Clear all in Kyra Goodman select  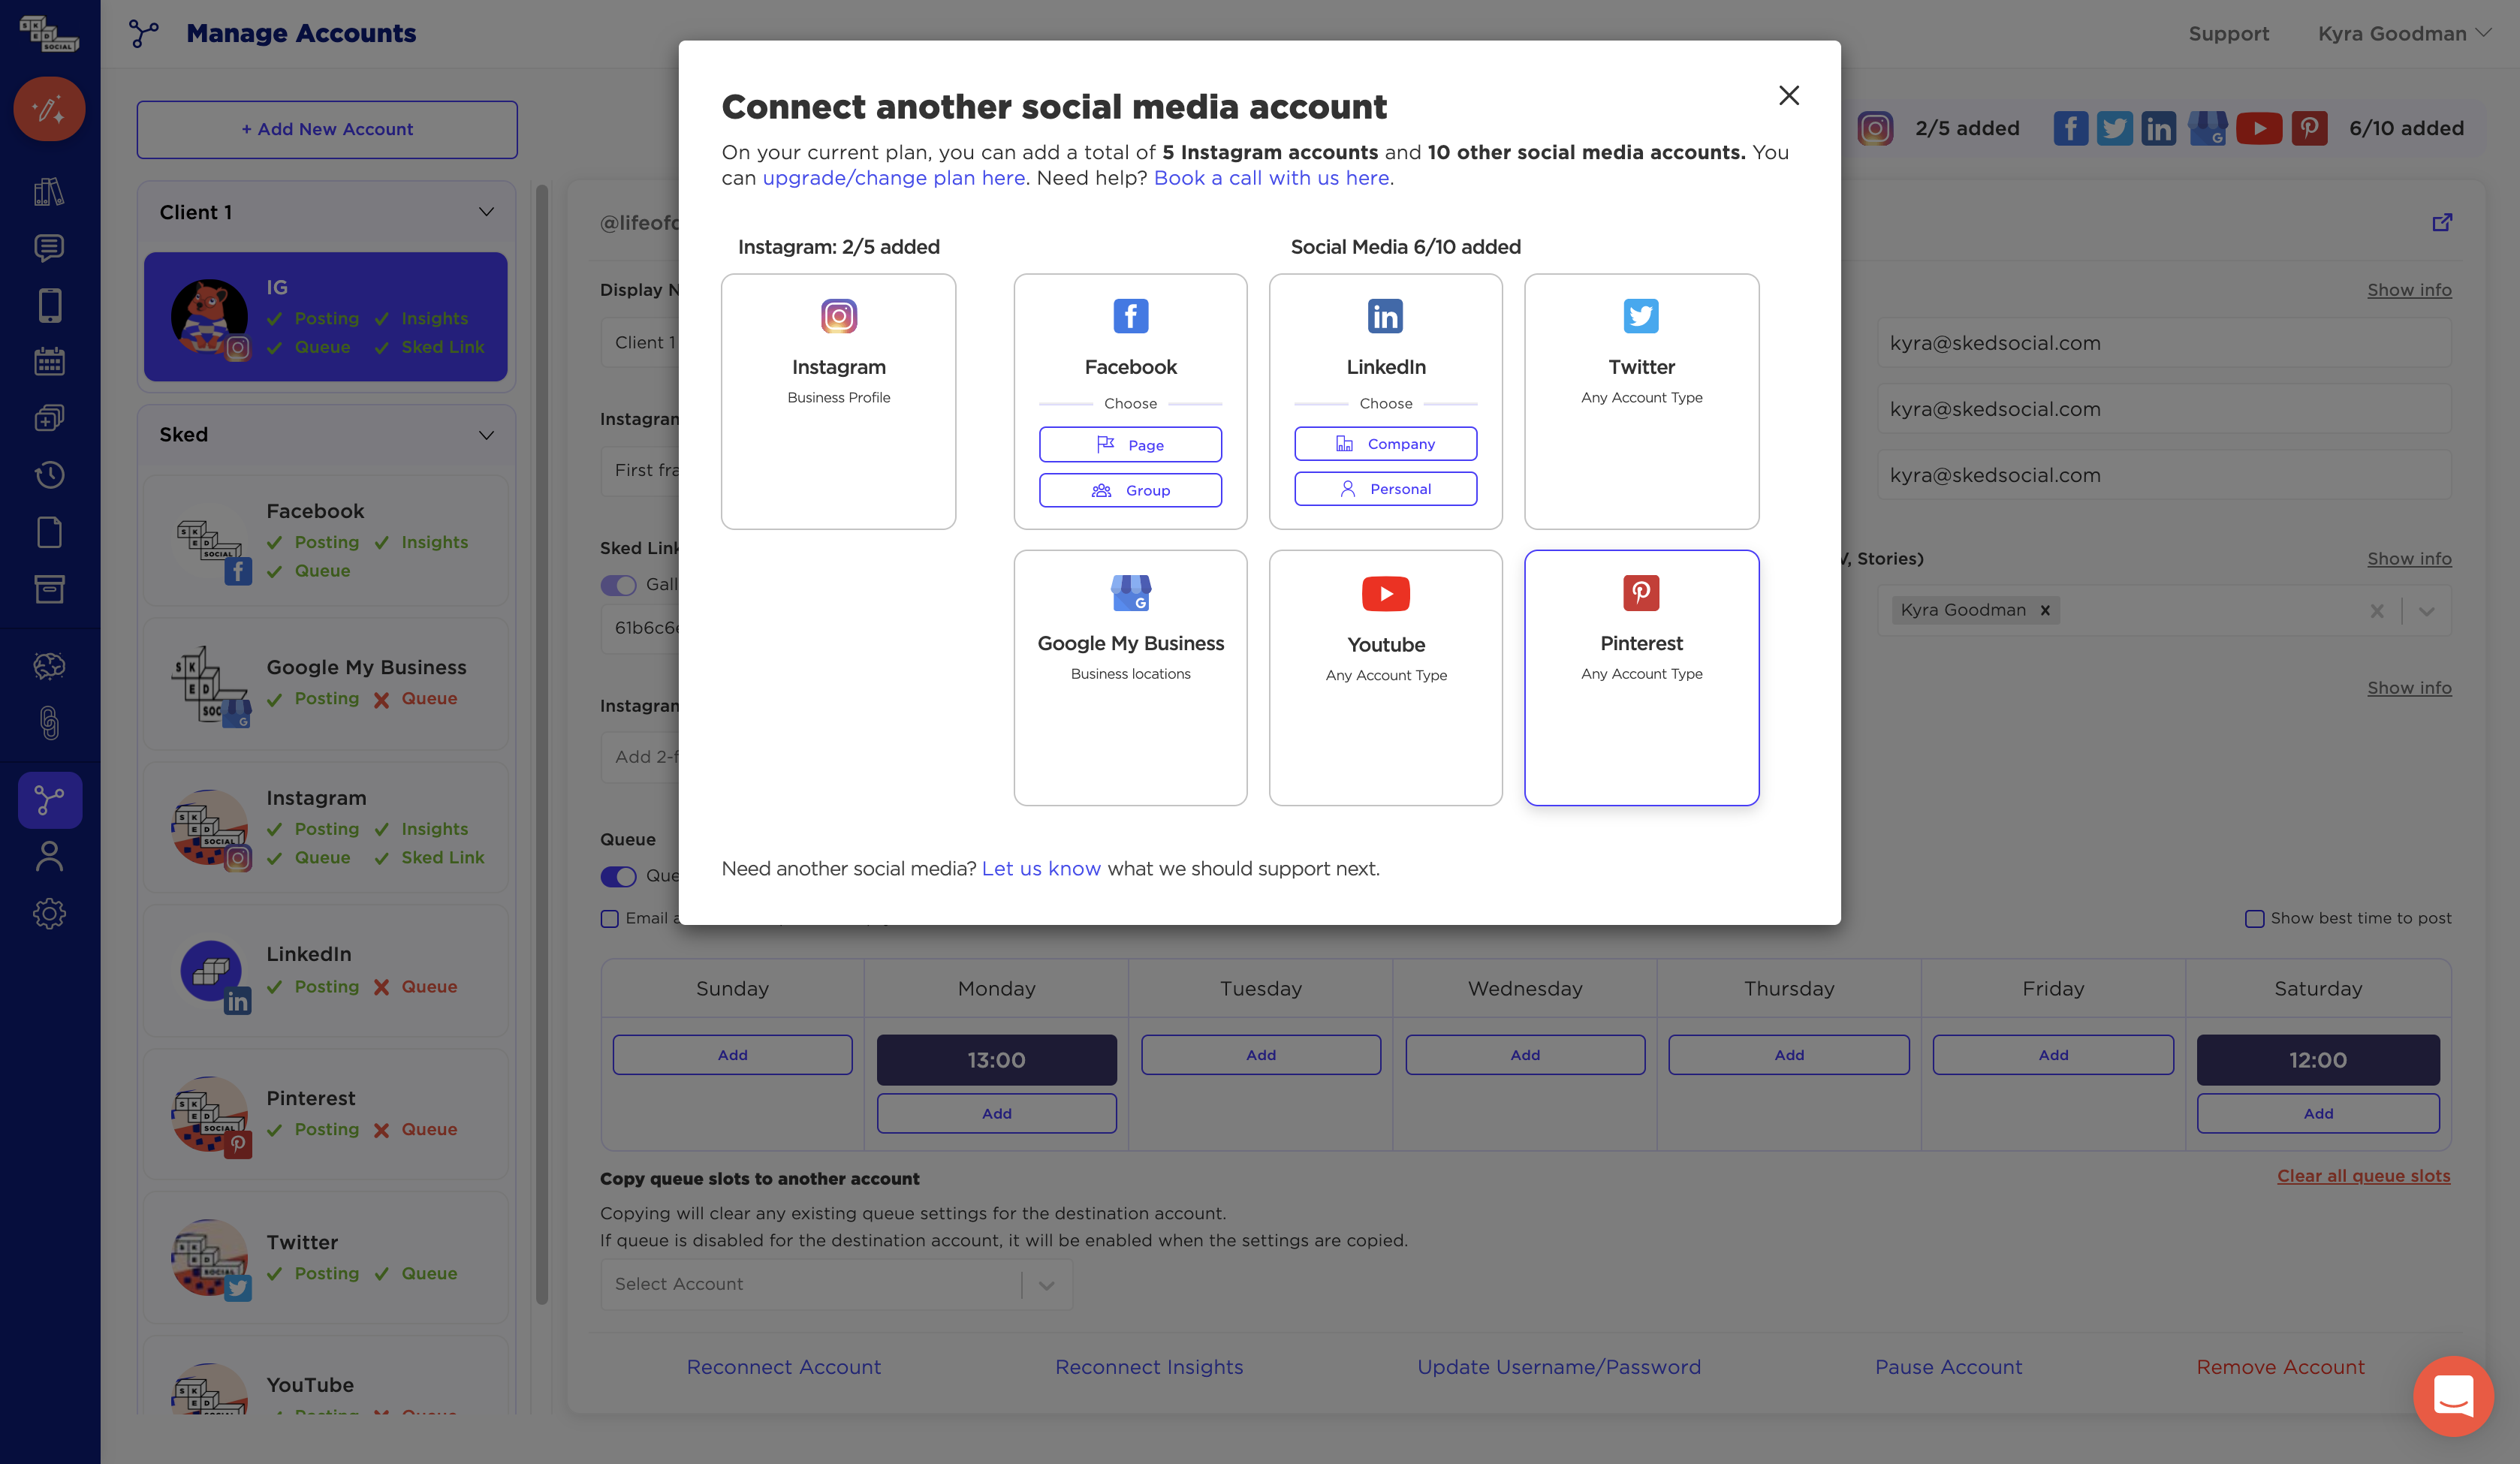click(x=2377, y=610)
